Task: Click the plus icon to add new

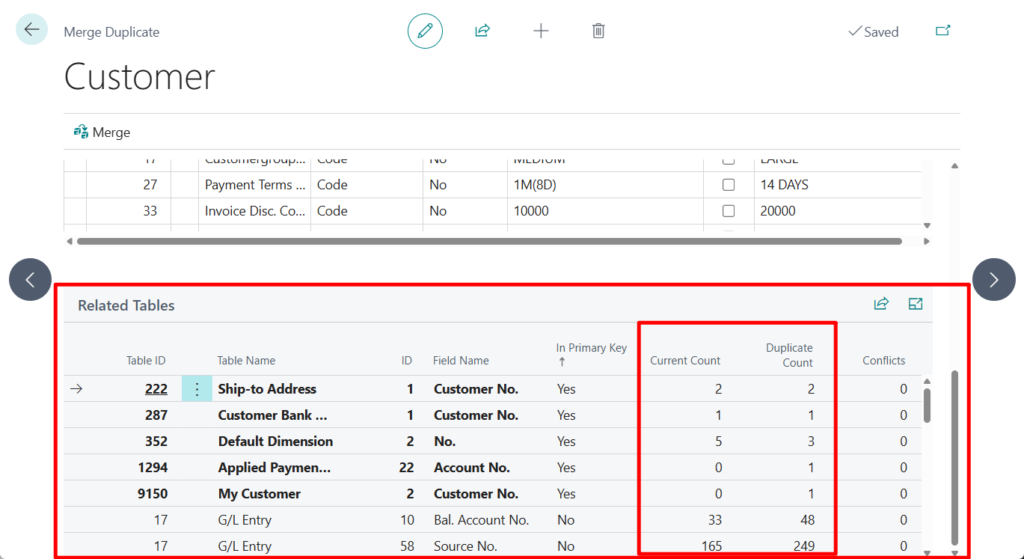Action: pyautogui.click(x=541, y=31)
